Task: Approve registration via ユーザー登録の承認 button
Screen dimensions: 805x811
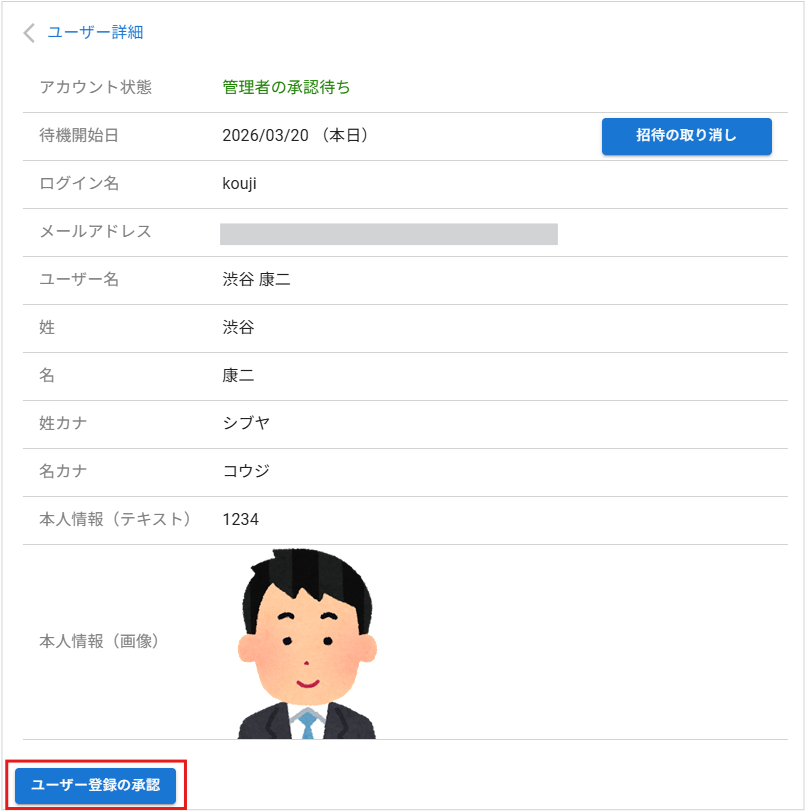Action: (x=94, y=786)
